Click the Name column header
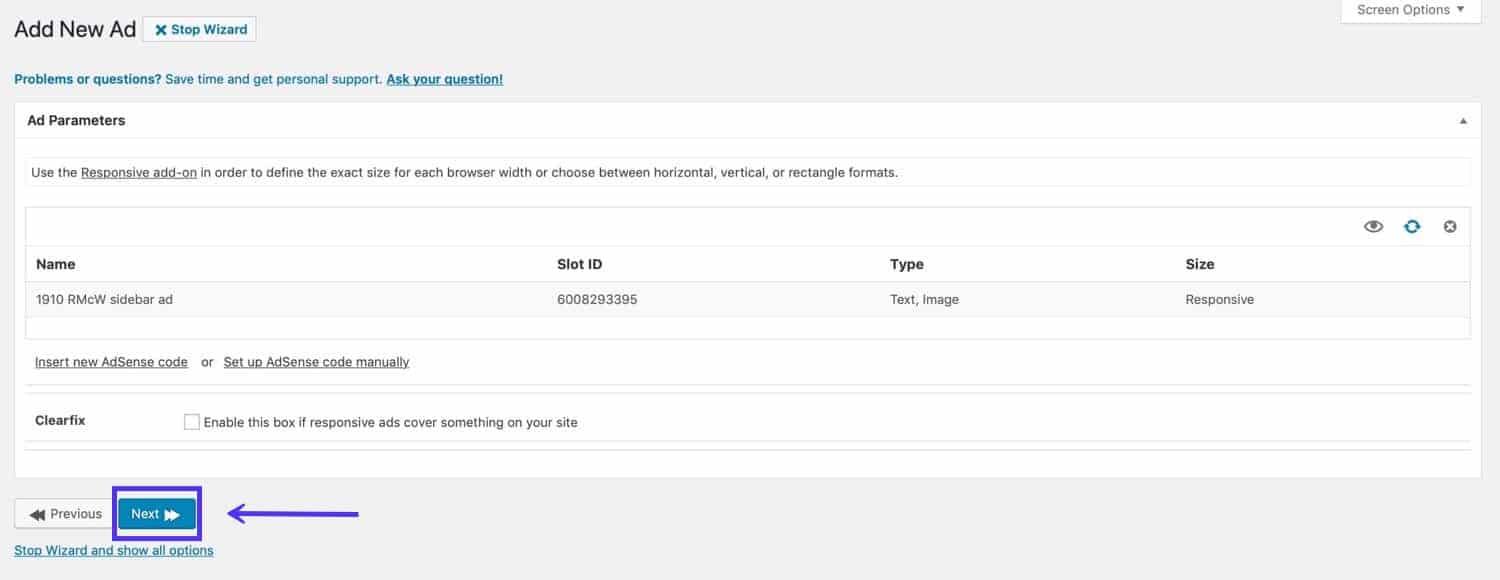This screenshot has height=580, width=1500. pyautogui.click(x=56, y=264)
